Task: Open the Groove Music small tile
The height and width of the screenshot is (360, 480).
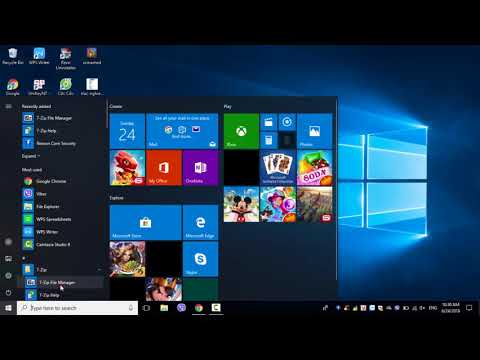Action: [287, 122]
